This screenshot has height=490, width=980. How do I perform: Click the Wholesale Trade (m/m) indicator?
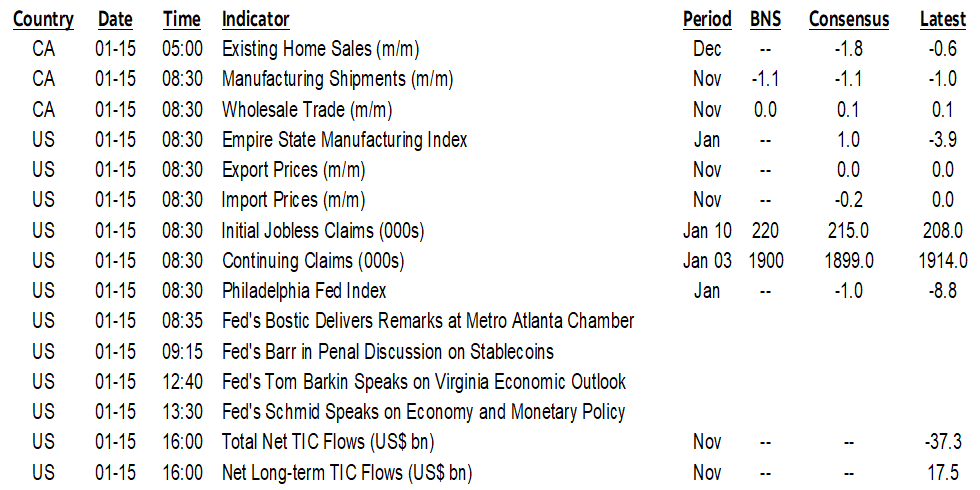(x=306, y=110)
